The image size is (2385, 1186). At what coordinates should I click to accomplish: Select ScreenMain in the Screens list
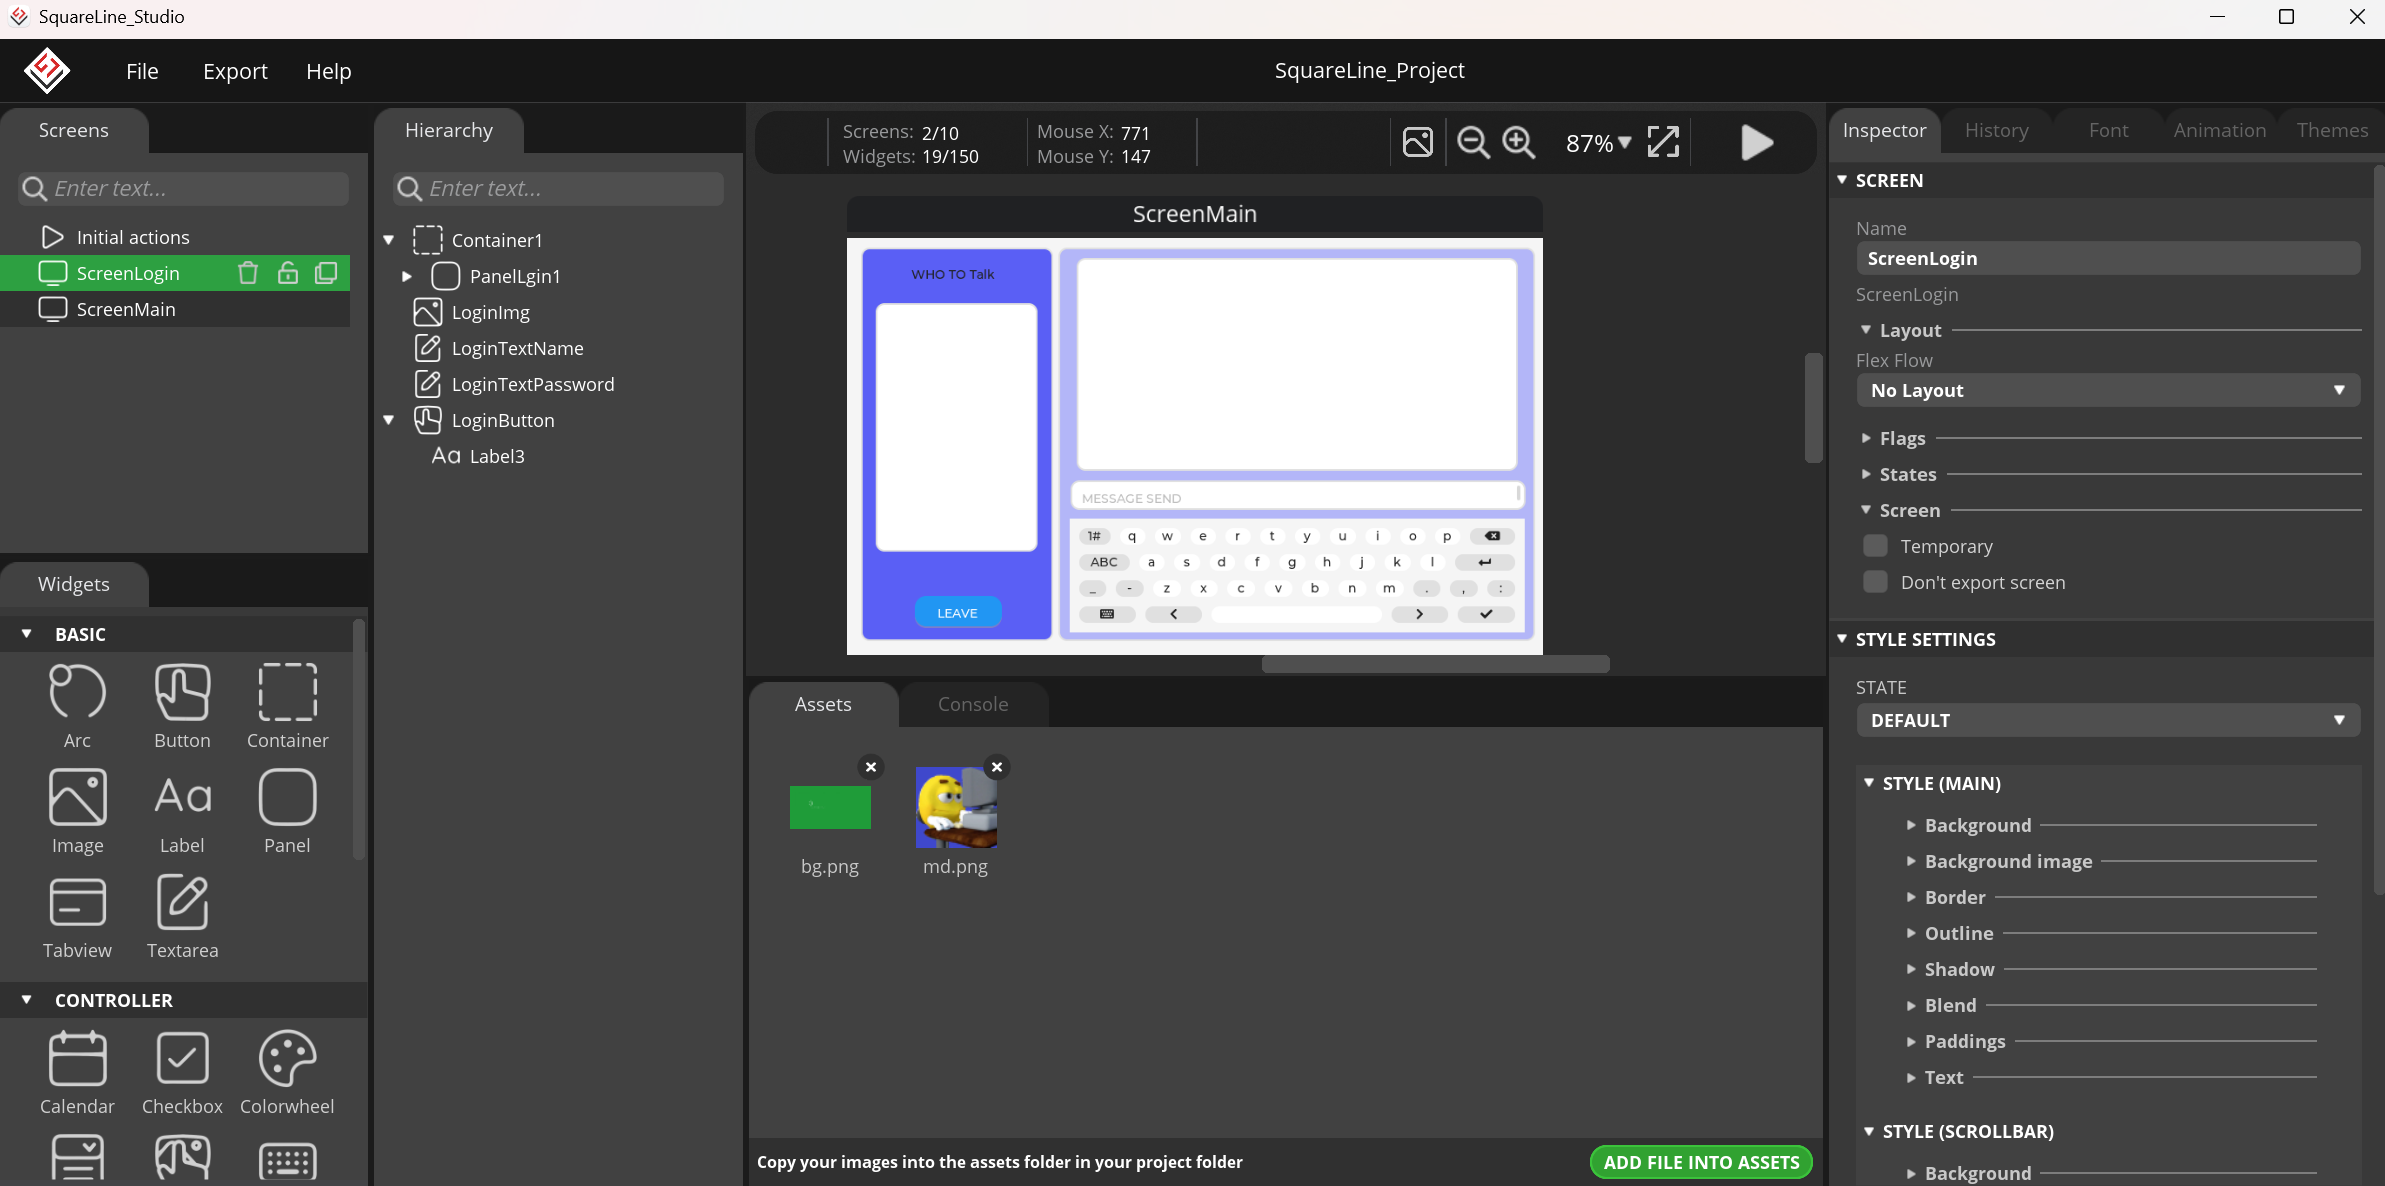point(126,309)
